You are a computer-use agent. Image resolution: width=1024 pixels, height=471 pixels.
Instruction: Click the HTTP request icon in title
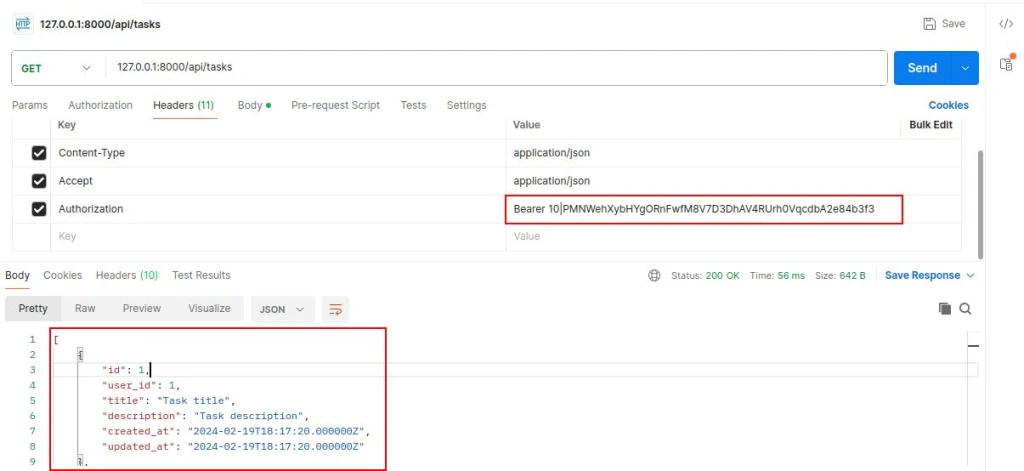(22, 24)
